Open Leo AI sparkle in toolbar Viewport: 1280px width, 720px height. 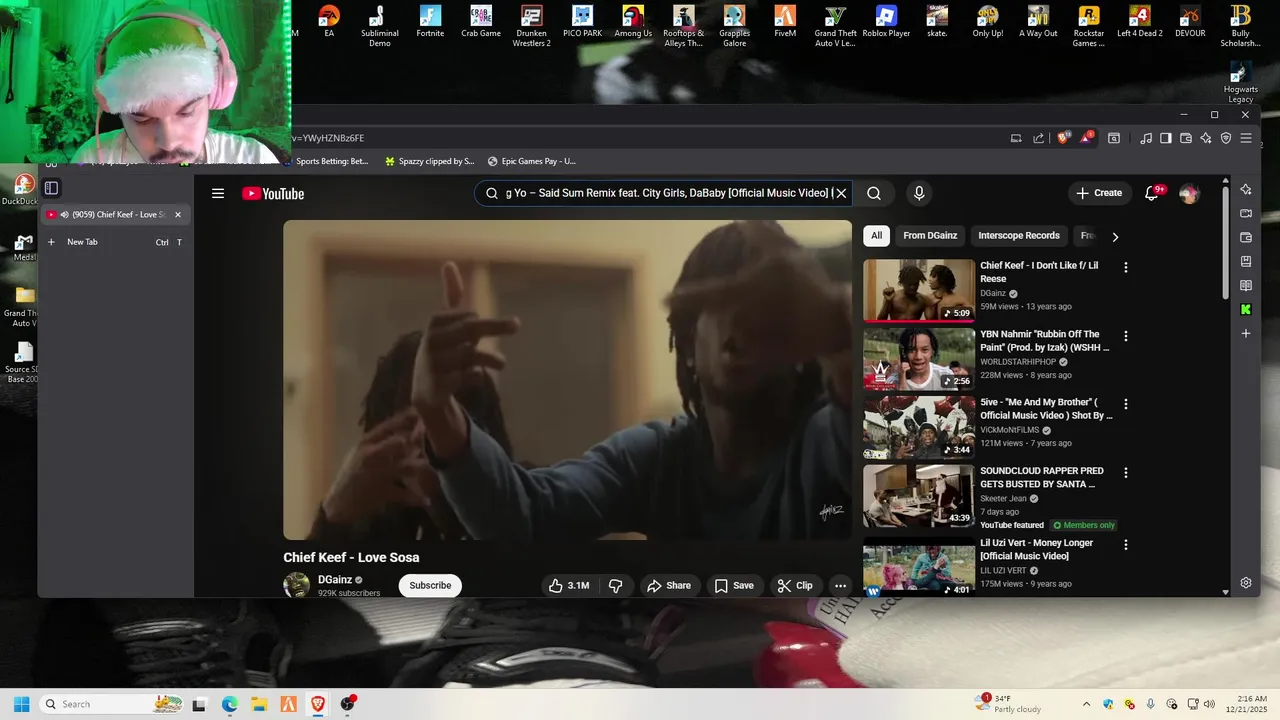pyautogui.click(x=1206, y=138)
